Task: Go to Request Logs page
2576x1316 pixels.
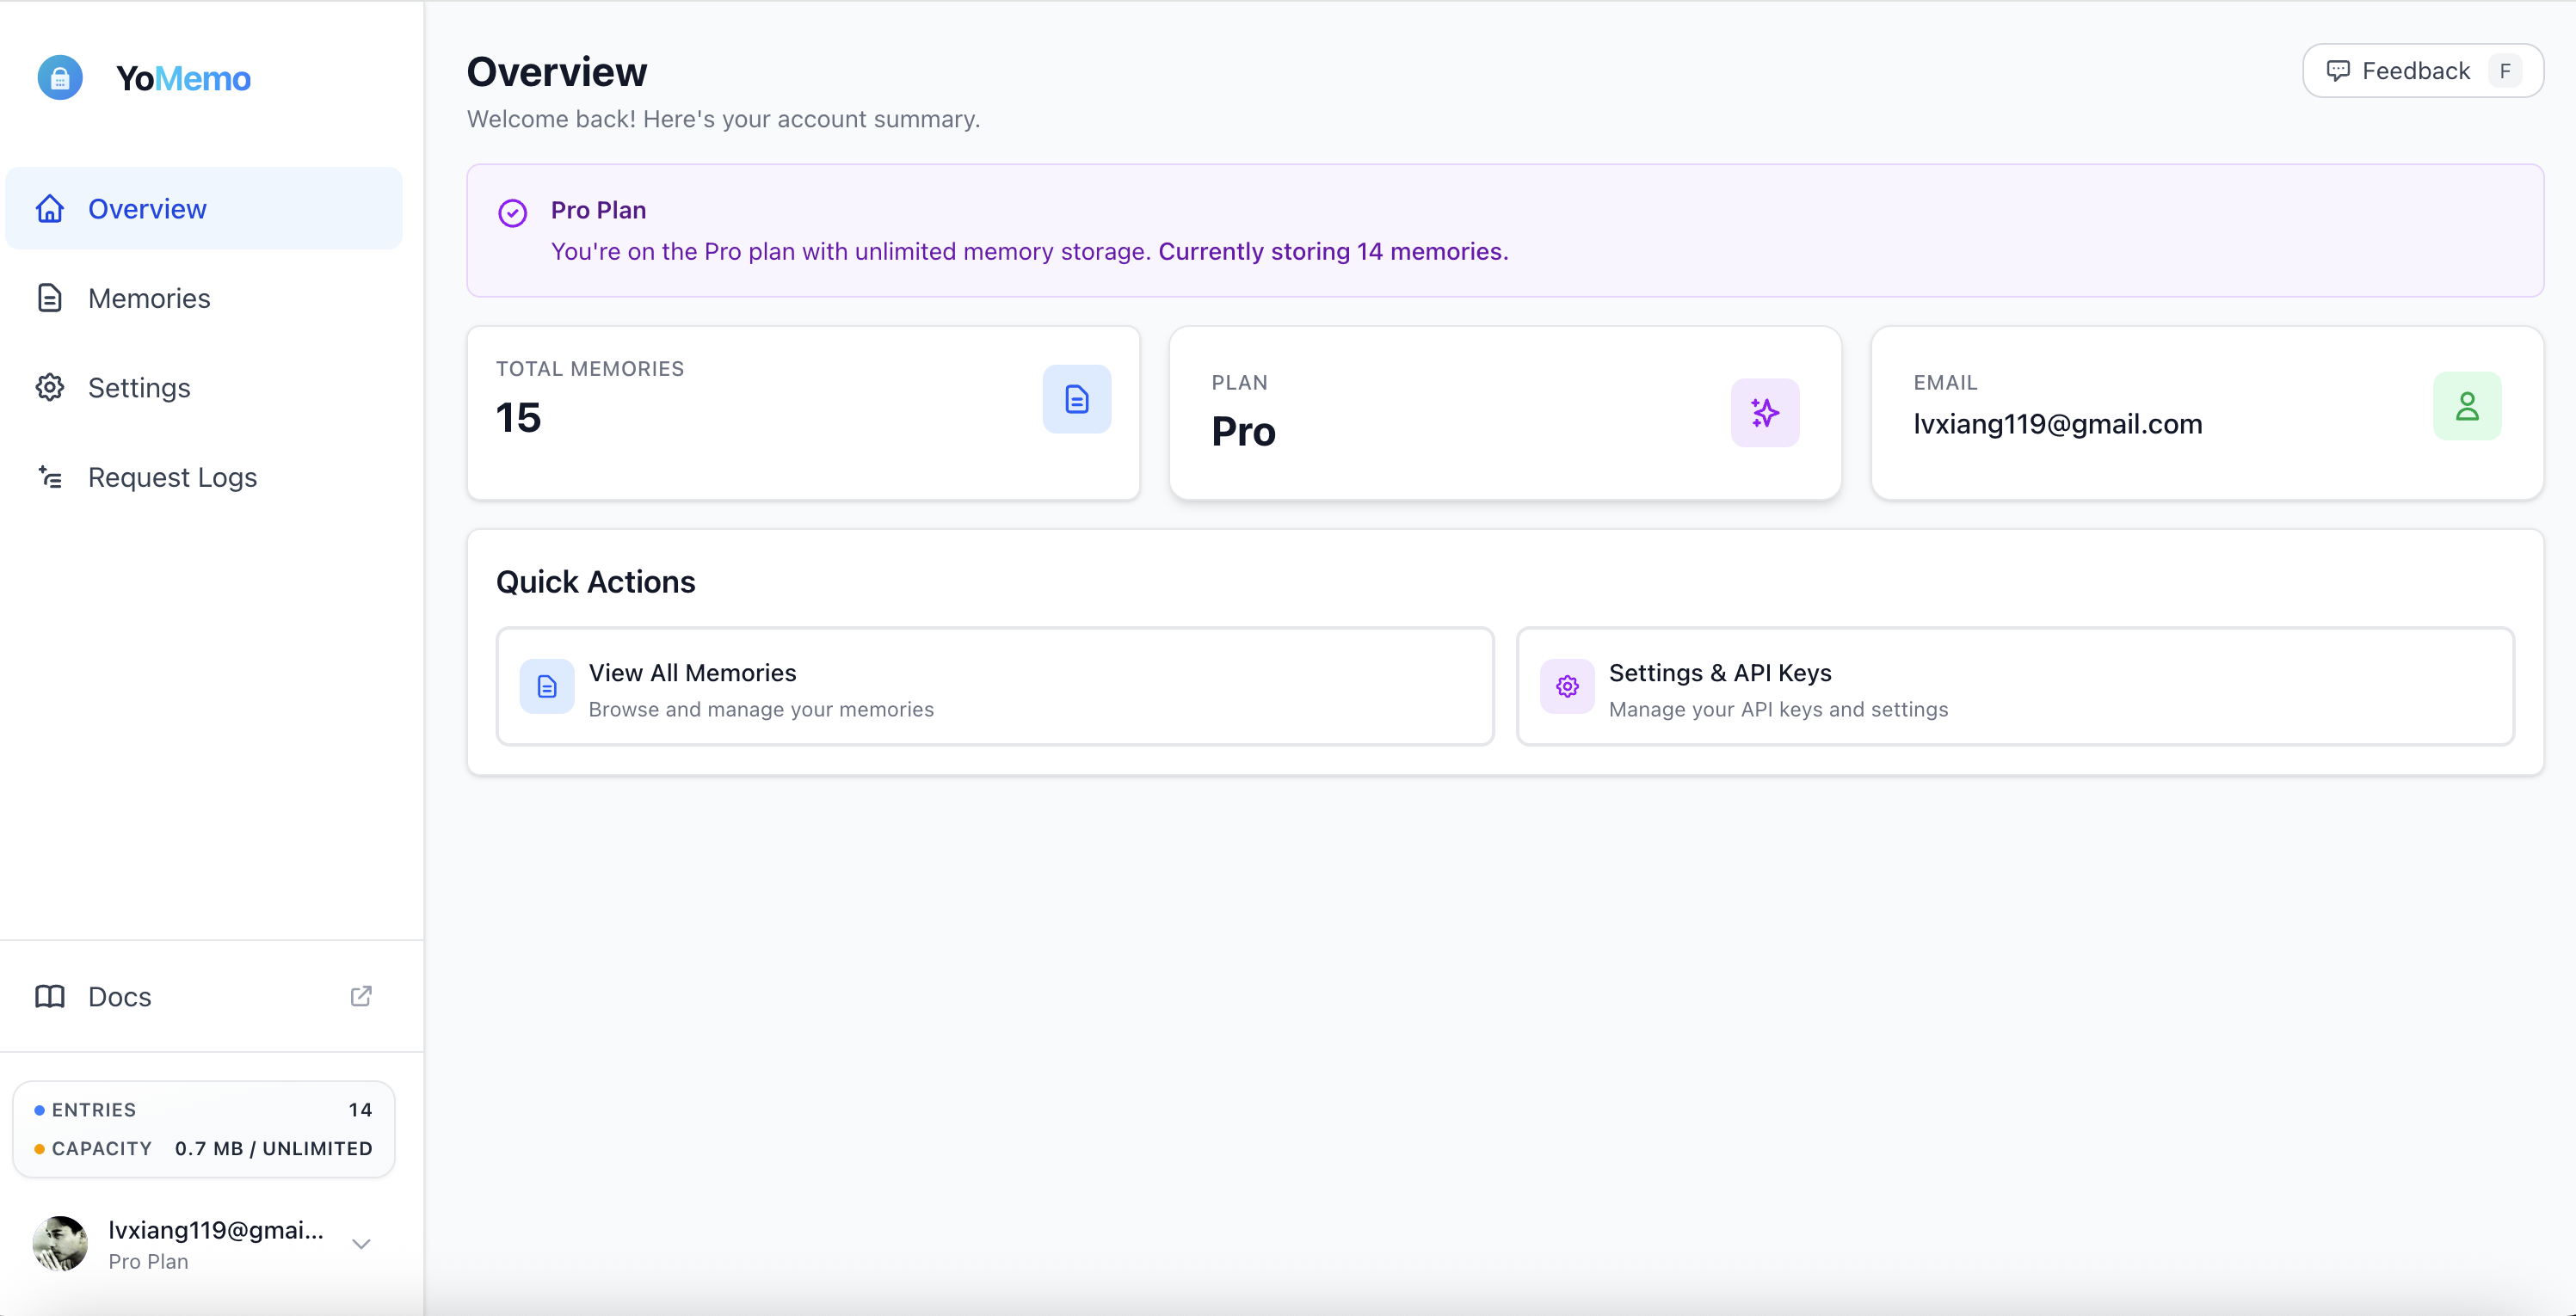Action: point(172,477)
